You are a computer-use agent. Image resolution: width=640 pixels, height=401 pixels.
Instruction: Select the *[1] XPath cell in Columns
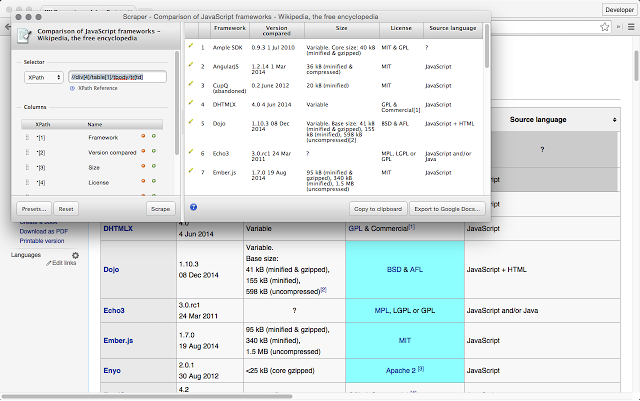41,138
